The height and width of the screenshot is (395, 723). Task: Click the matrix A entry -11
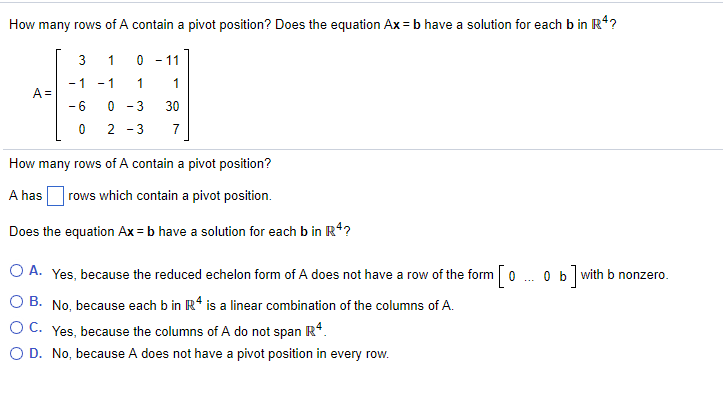click(167, 60)
